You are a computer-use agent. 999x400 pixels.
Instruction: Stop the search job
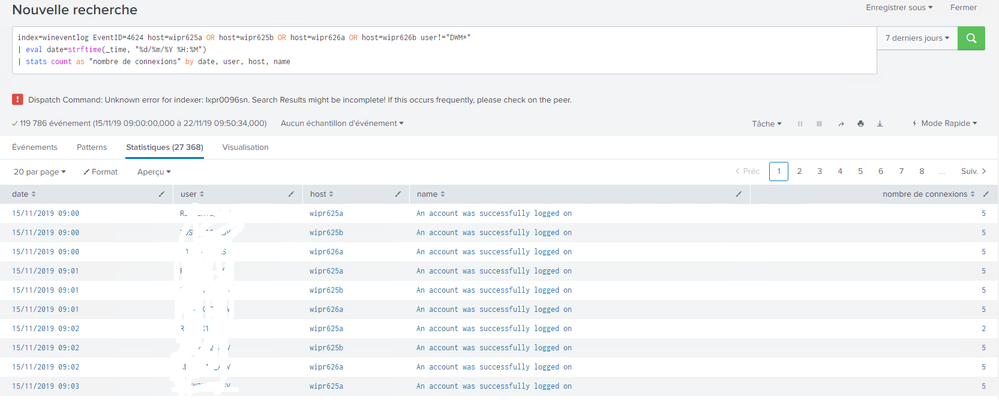tap(819, 124)
